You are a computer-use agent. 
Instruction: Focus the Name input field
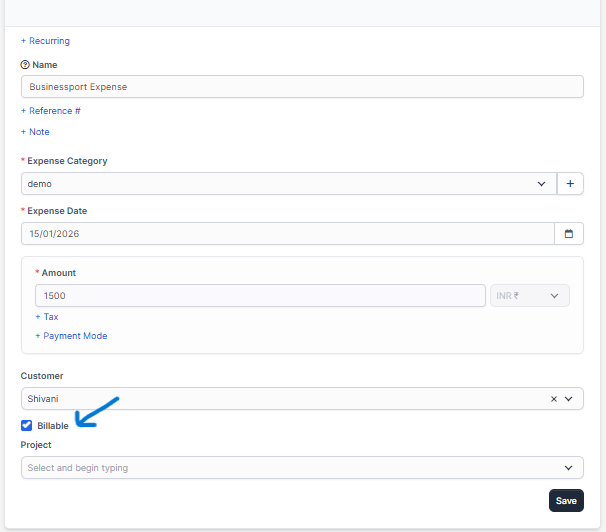[300, 87]
